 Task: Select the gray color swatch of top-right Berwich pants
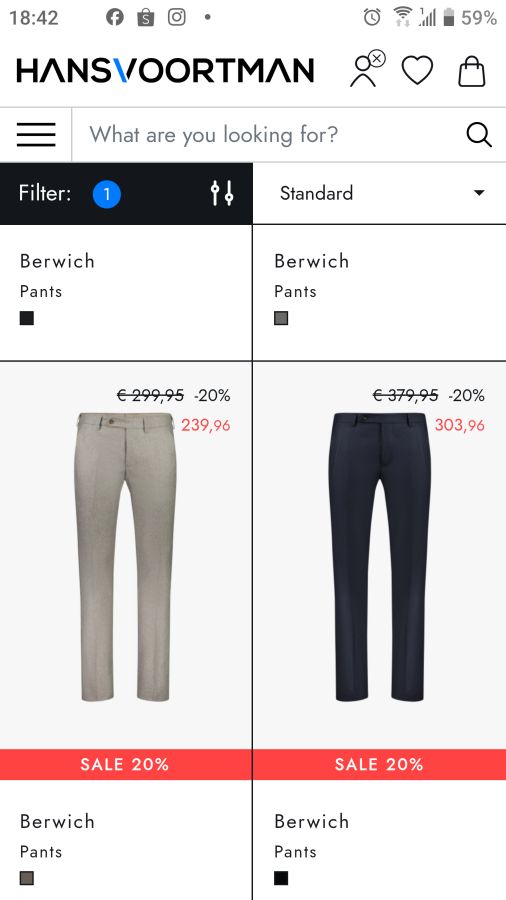point(281,319)
